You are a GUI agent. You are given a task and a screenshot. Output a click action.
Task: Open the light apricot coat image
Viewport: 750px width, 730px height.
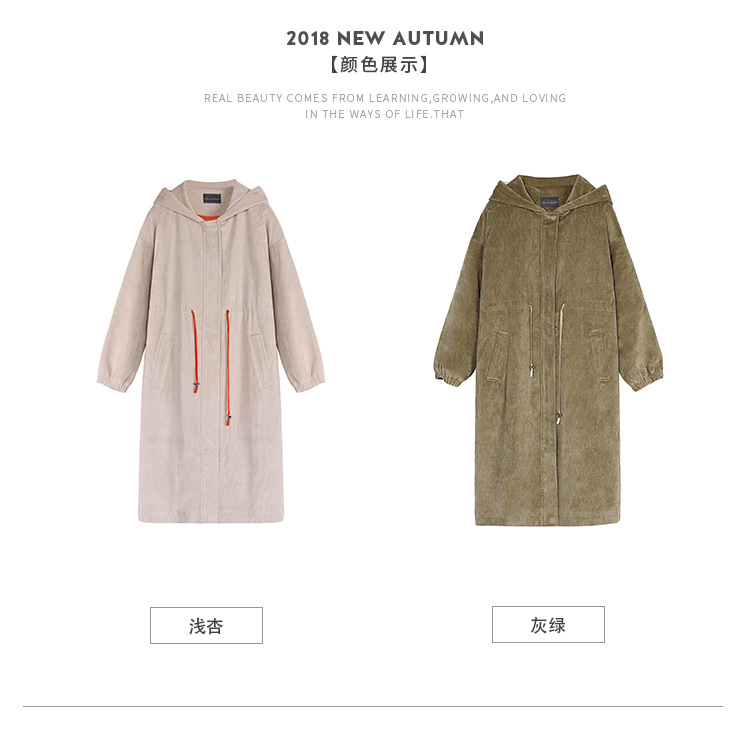click(211, 351)
